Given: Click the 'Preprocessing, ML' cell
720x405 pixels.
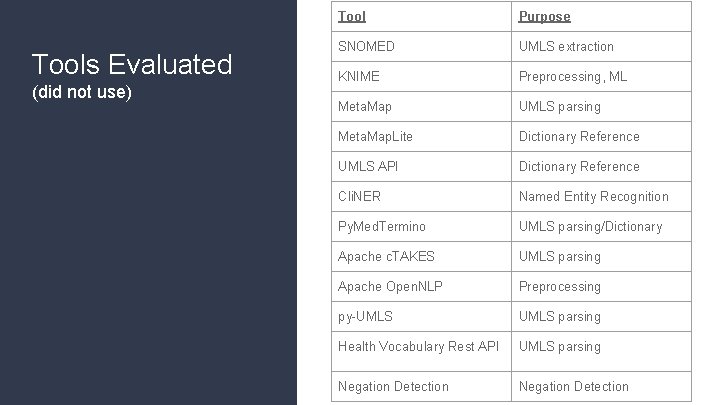Looking at the screenshot, I should pyautogui.click(x=573, y=76).
